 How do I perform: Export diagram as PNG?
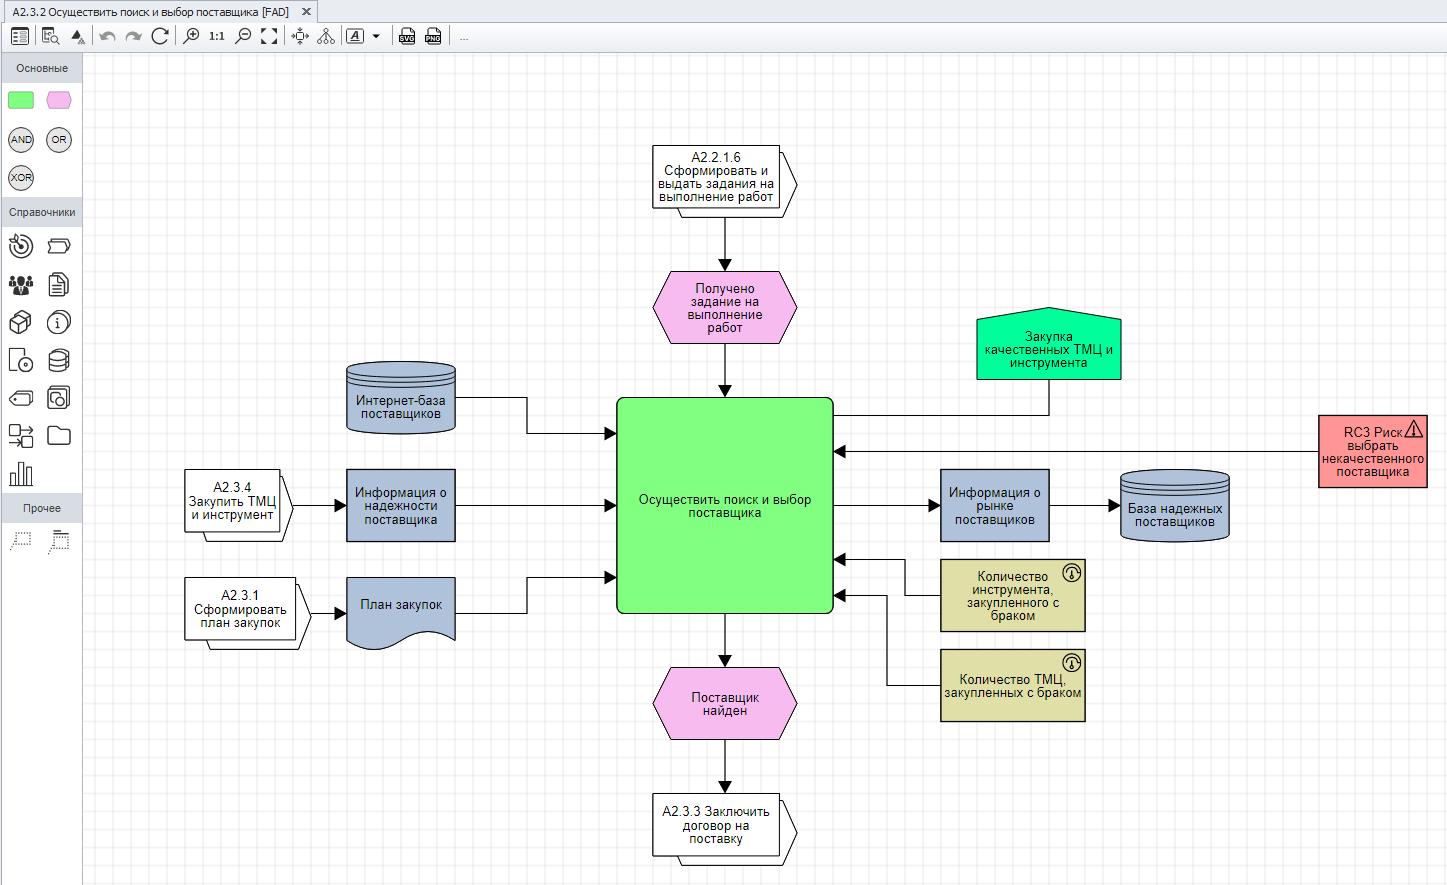[x=433, y=36]
